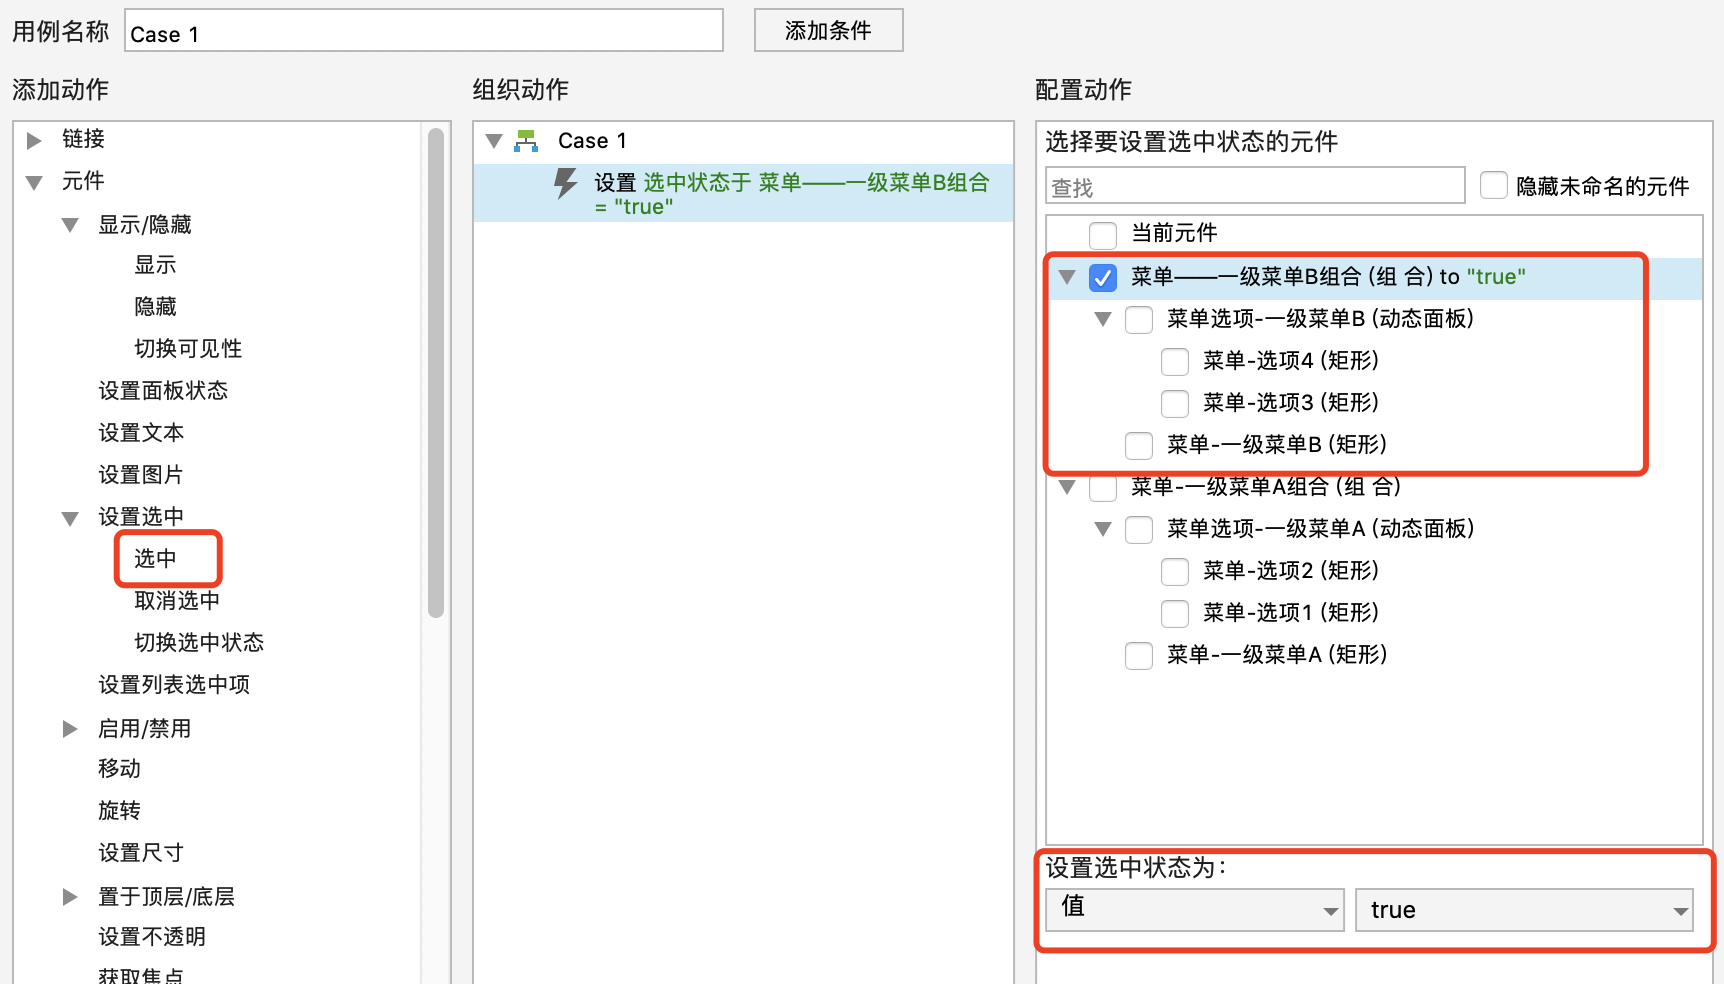Viewport: 1724px width, 984px height.
Task: Collapse the Case 1 node
Action: point(494,141)
